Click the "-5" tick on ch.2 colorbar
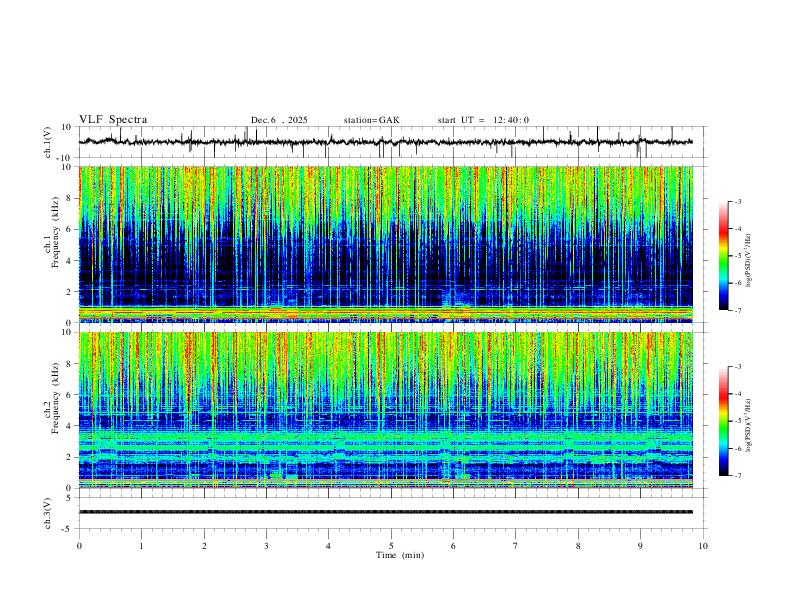Screen dimensions: 792x612 (737, 421)
